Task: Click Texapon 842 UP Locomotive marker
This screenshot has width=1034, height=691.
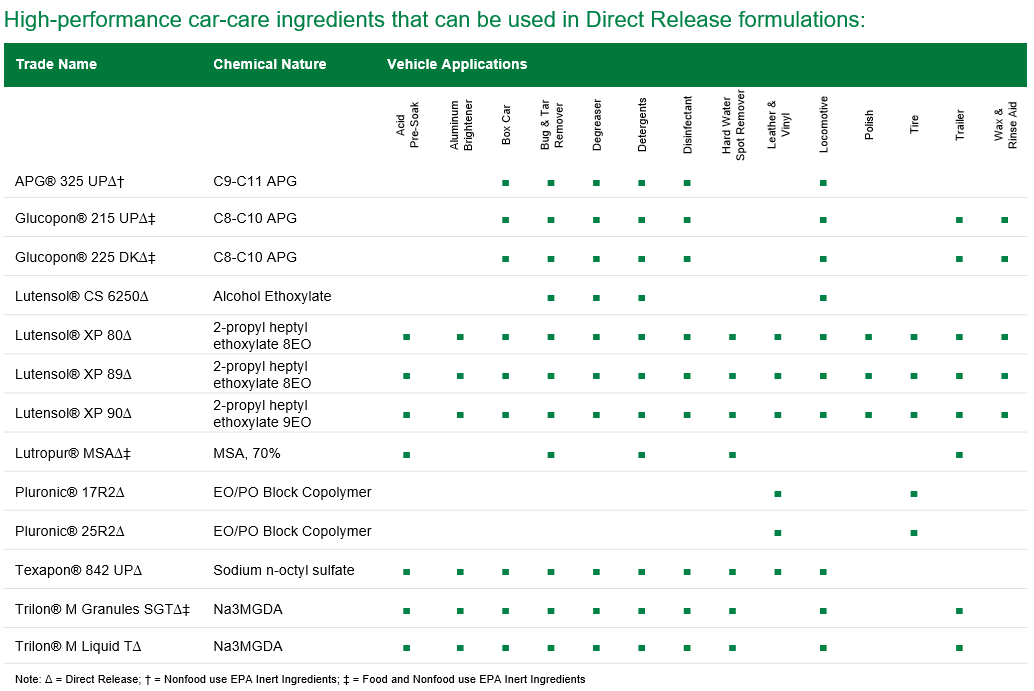Action: click(823, 572)
